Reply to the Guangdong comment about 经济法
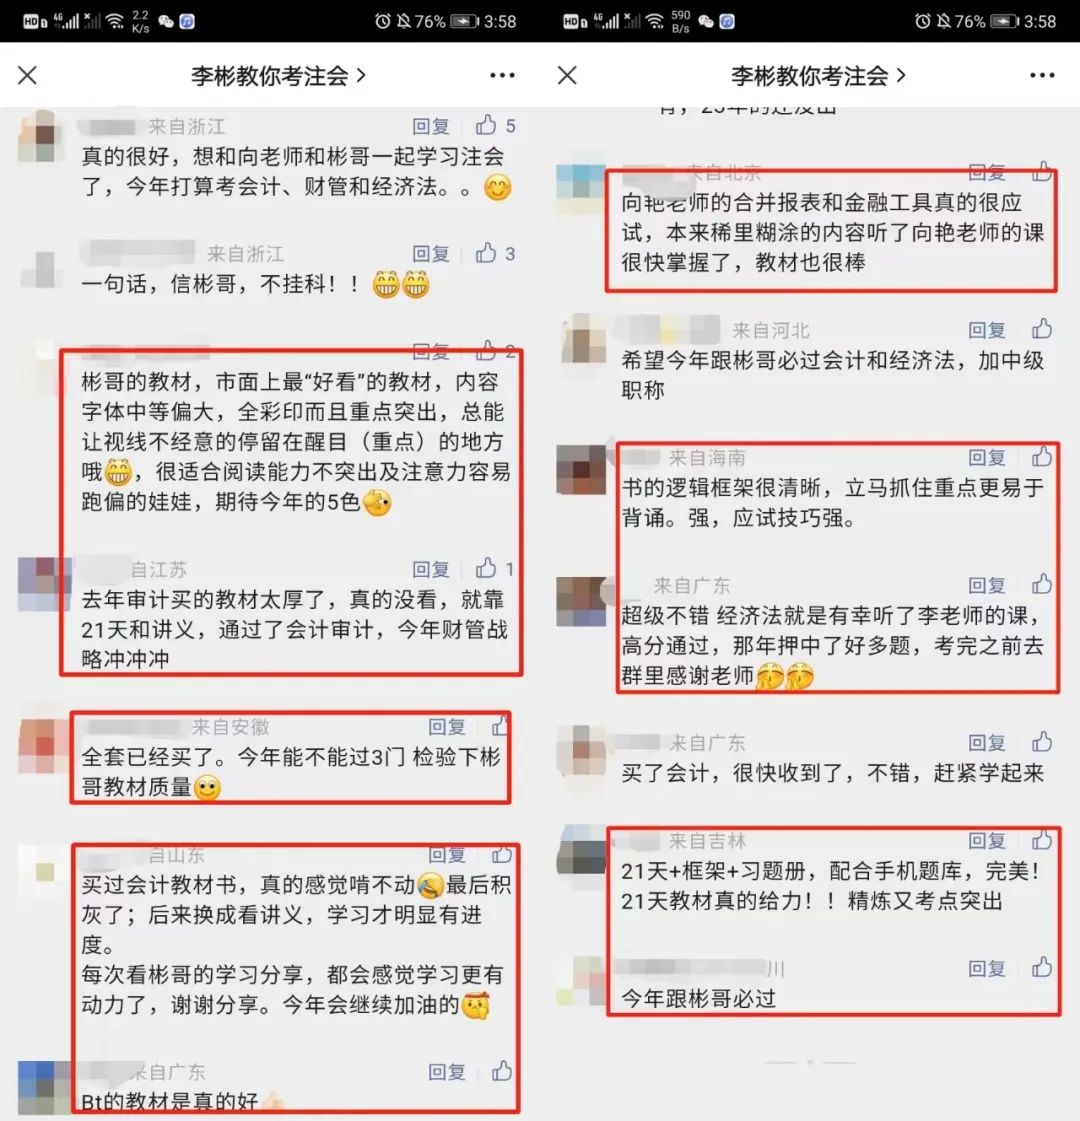Viewport: 1080px width, 1121px height. tap(987, 586)
